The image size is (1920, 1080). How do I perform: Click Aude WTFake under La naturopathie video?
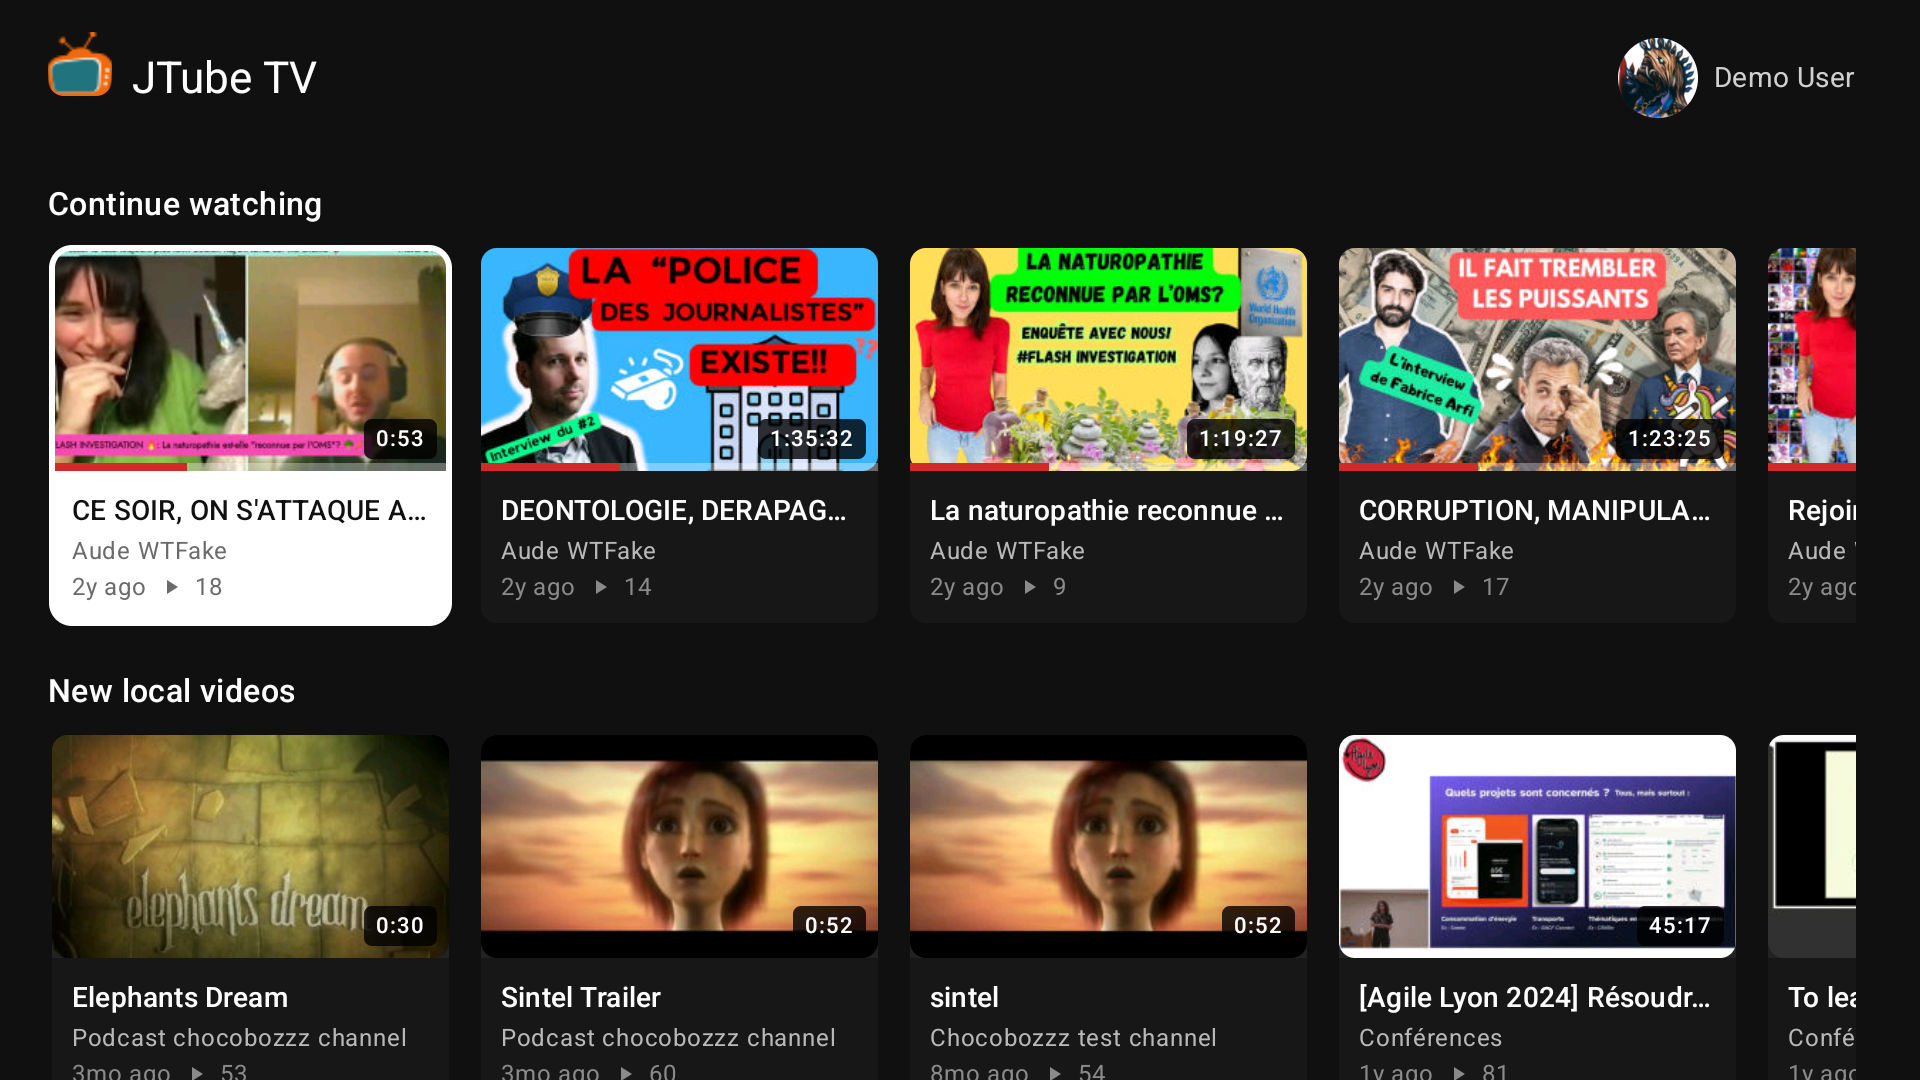click(1007, 551)
